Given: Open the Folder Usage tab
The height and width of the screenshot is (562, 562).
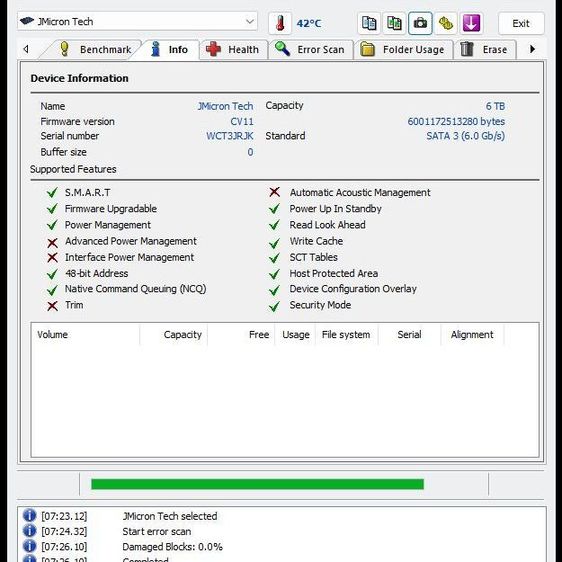Looking at the screenshot, I should click(403, 49).
